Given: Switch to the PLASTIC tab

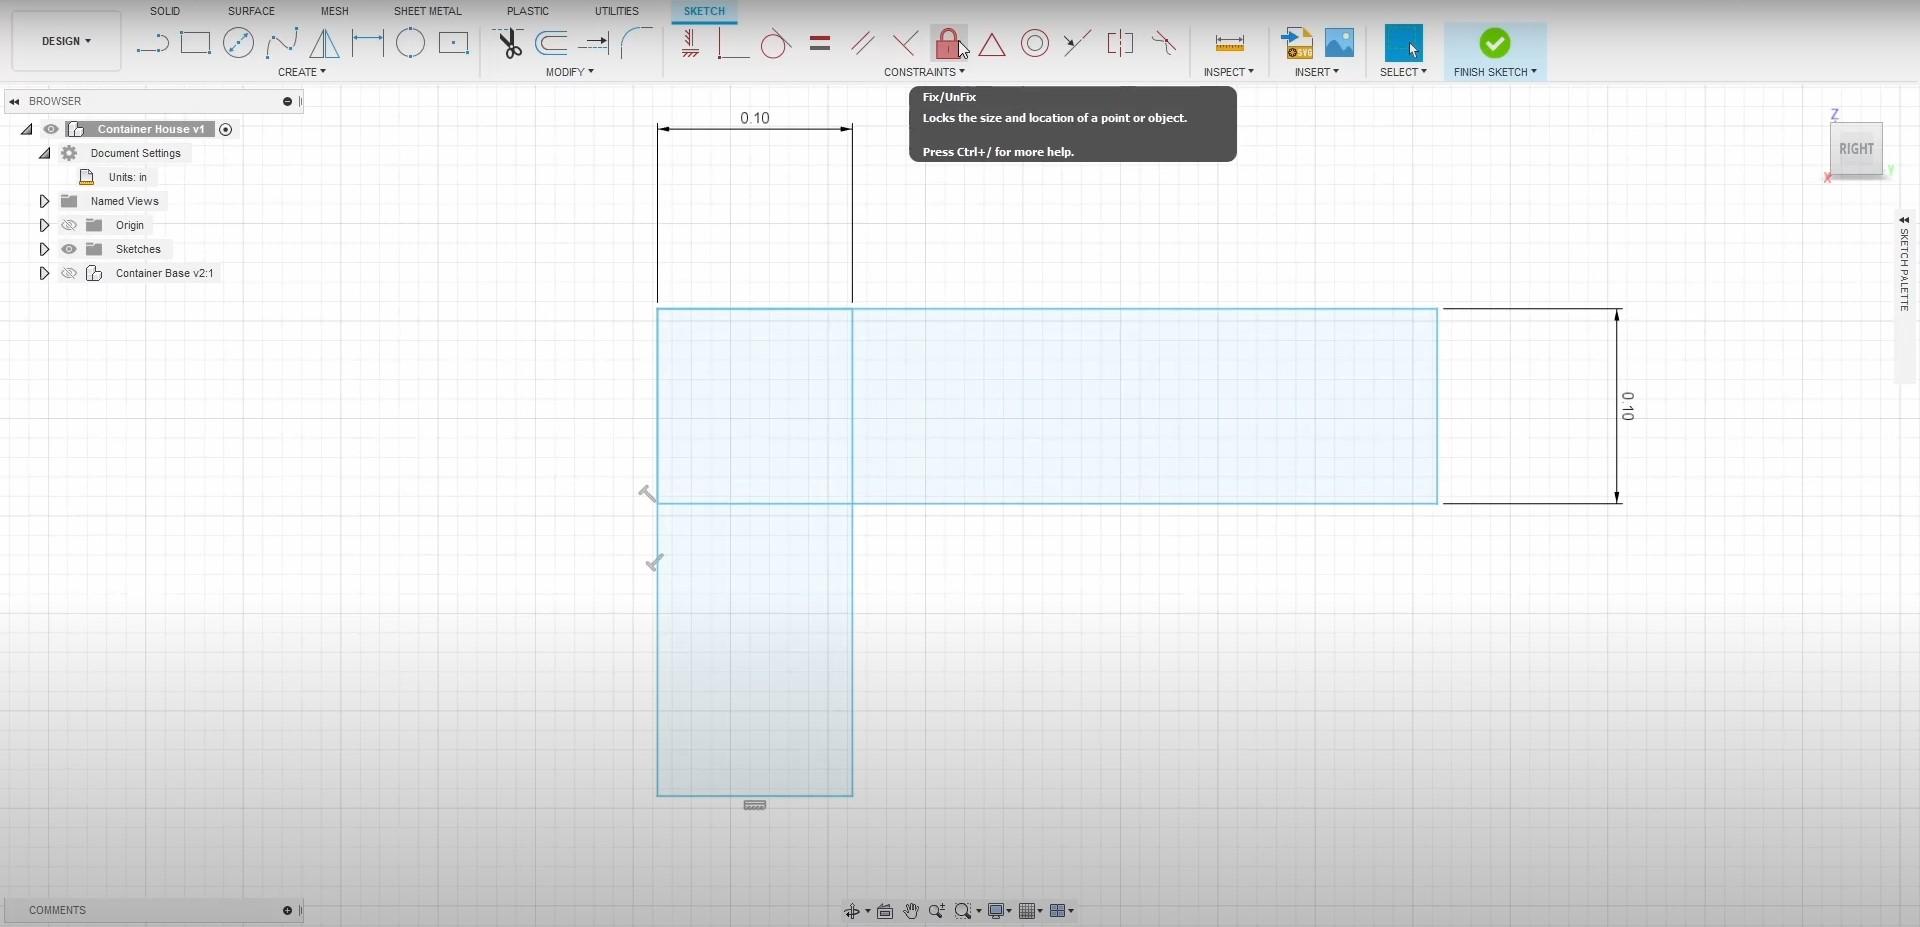Looking at the screenshot, I should (x=528, y=11).
